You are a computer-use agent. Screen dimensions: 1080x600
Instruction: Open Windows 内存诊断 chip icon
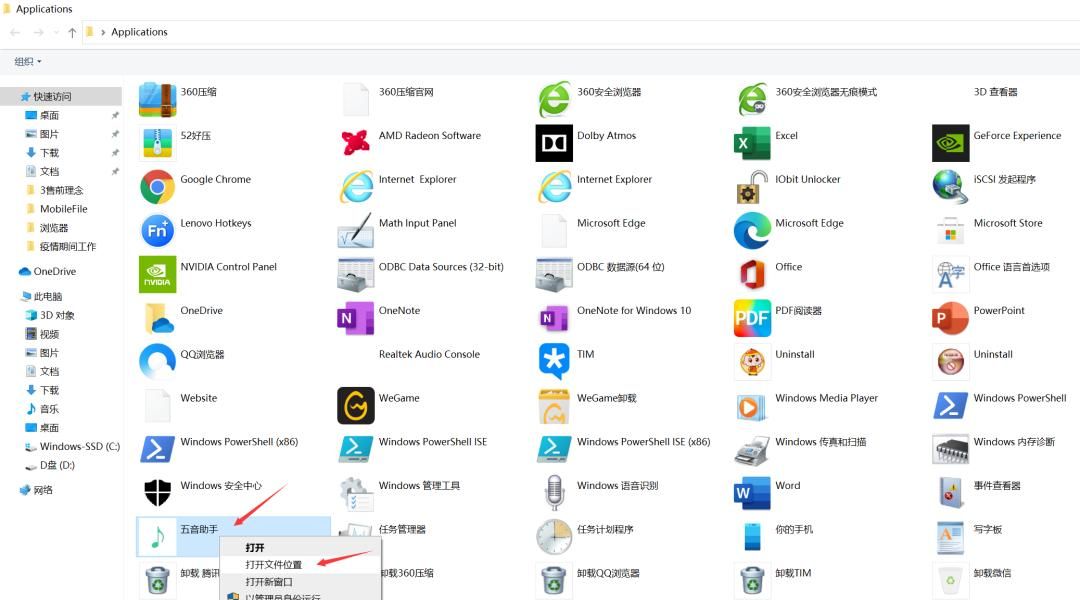tap(951, 449)
